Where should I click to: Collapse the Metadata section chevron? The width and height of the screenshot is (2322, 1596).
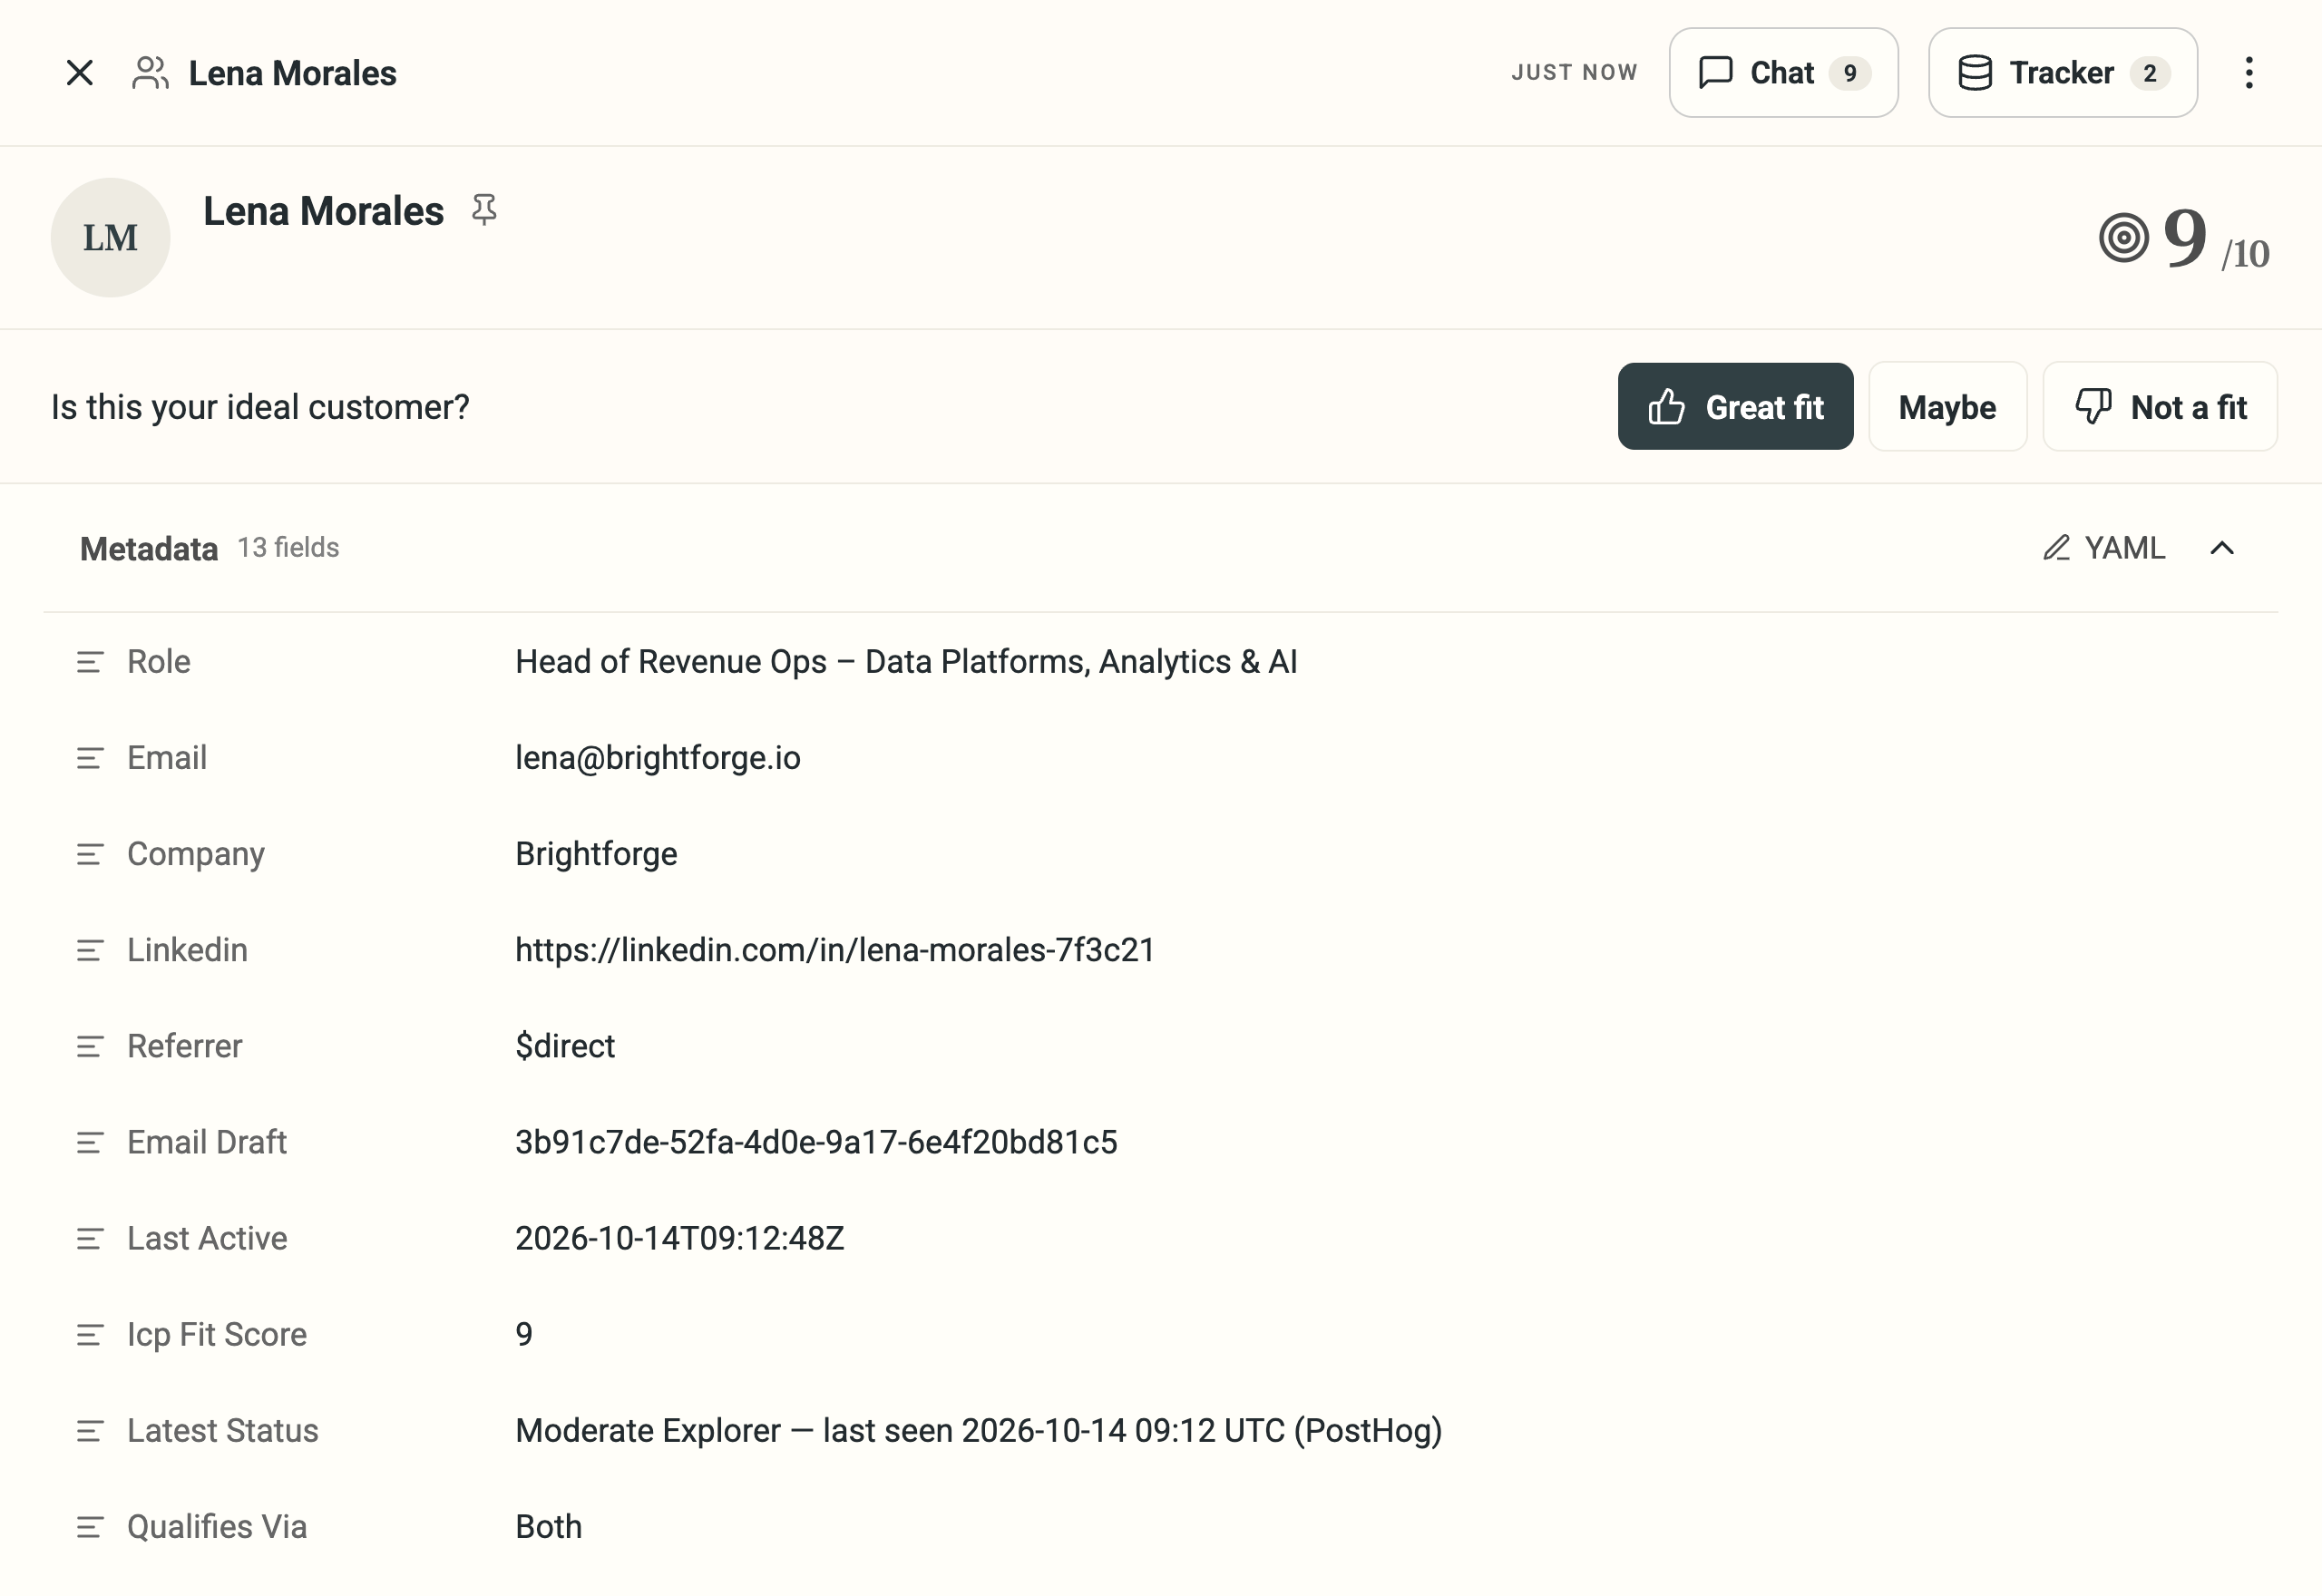click(2222, 548)
